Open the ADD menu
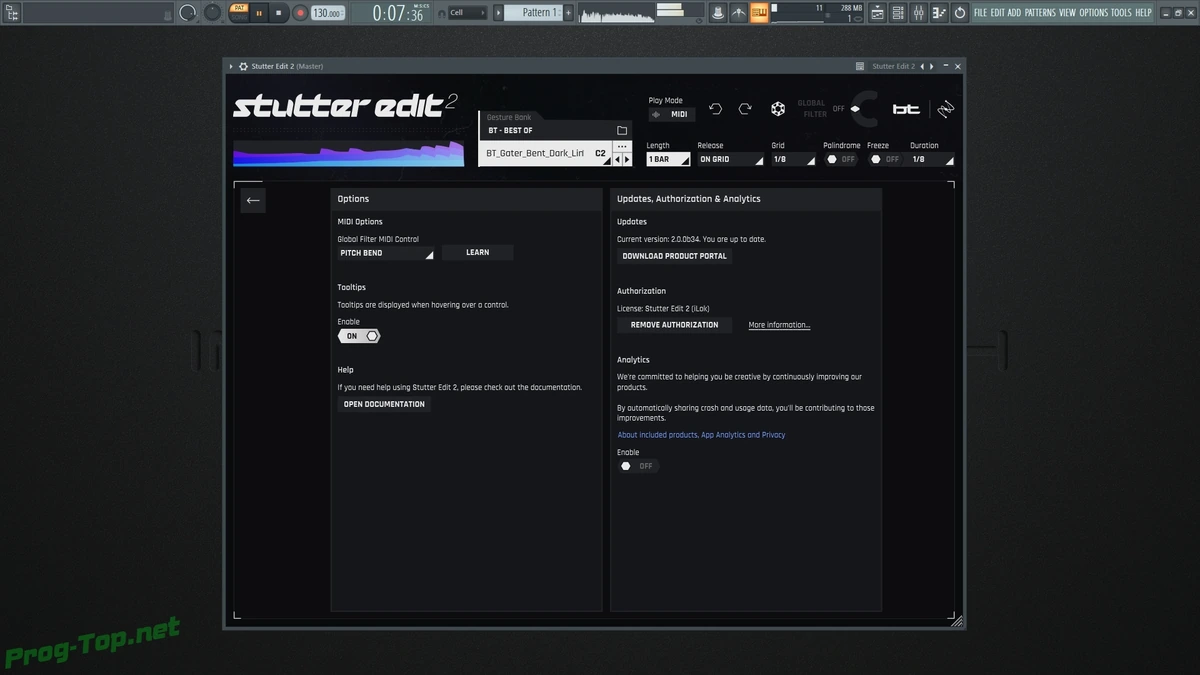 [1014, 13]
